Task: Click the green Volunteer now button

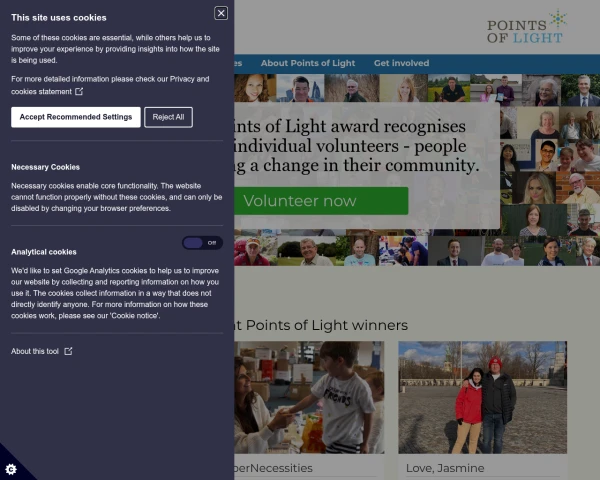Action: 321,201
